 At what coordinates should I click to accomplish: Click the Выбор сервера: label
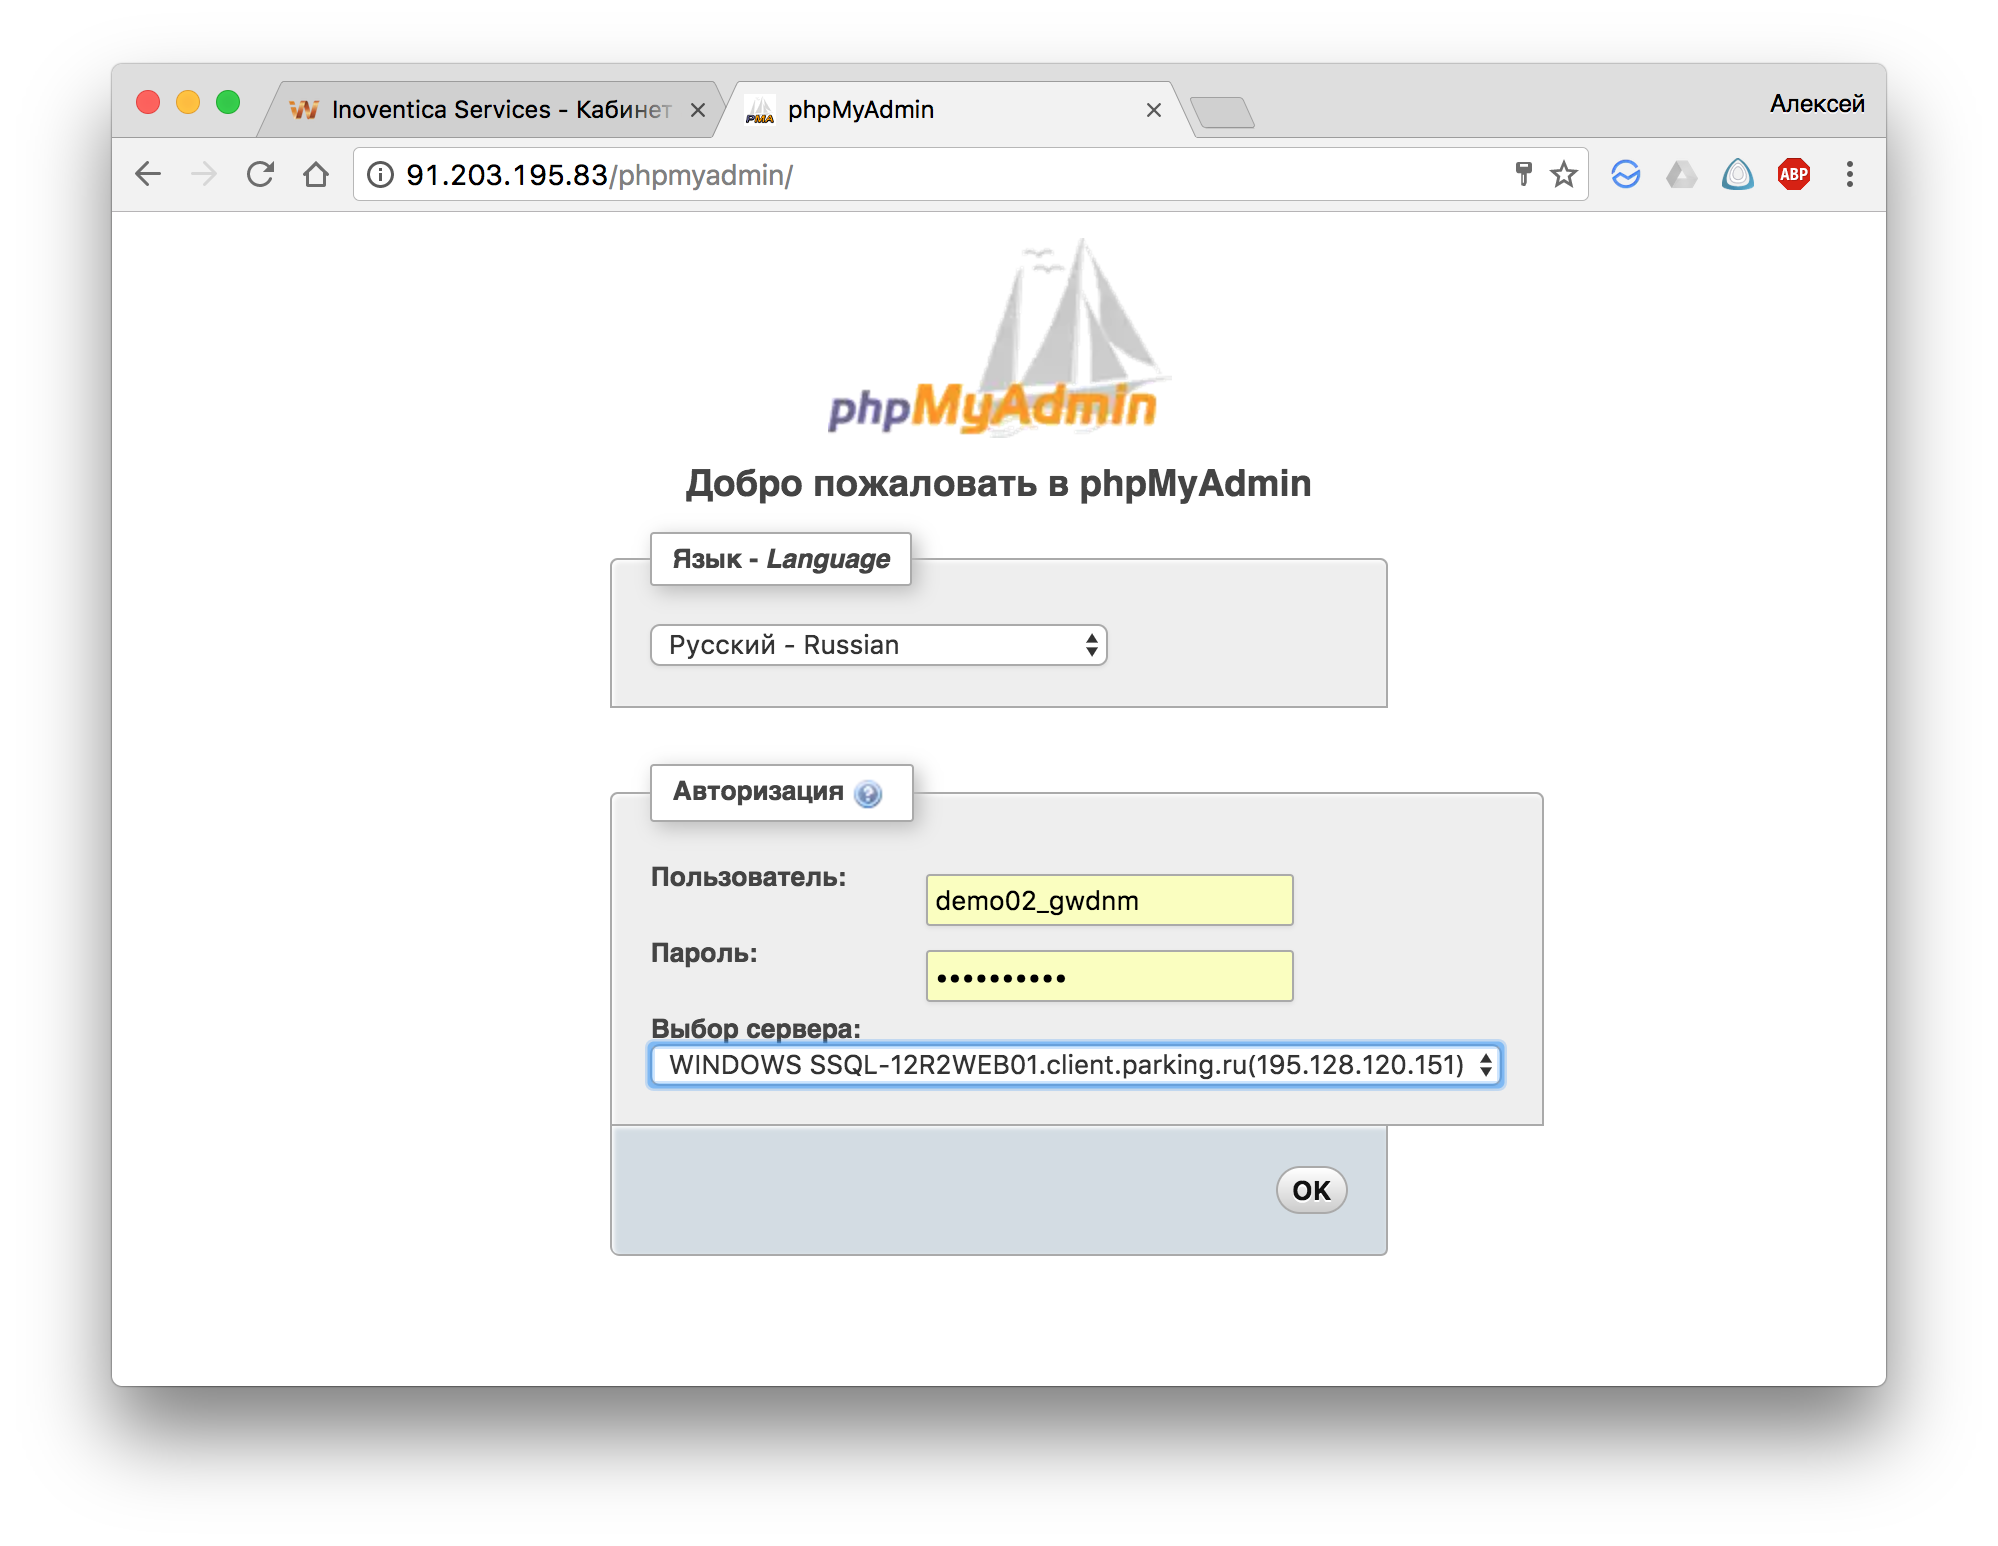point(756,1028)
